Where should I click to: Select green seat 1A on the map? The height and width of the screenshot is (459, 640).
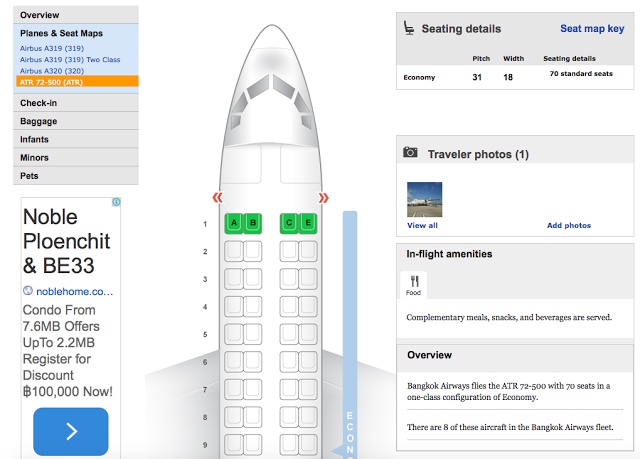(x=234, y=223)
